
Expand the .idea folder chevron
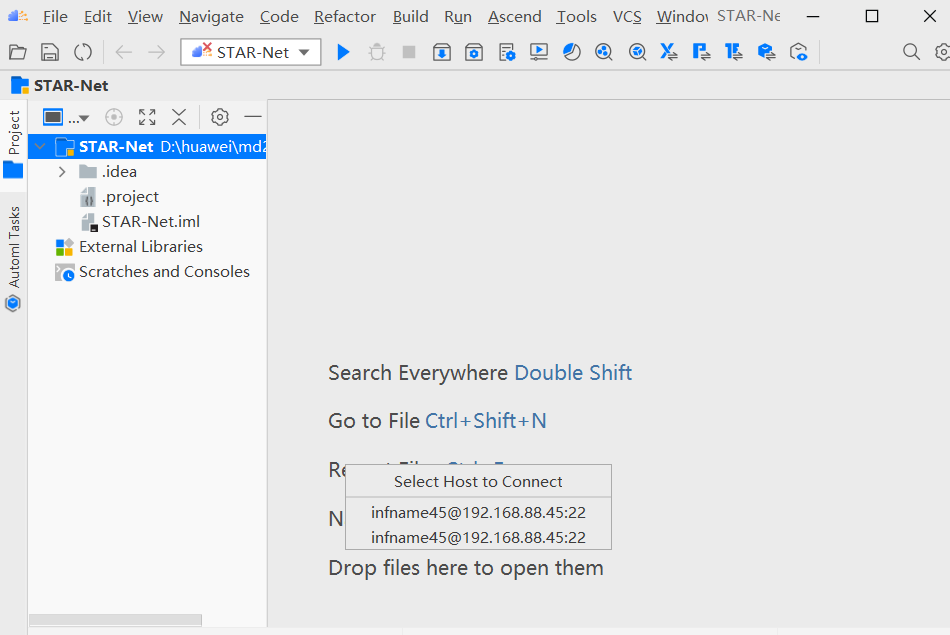(x=62, y=172)
